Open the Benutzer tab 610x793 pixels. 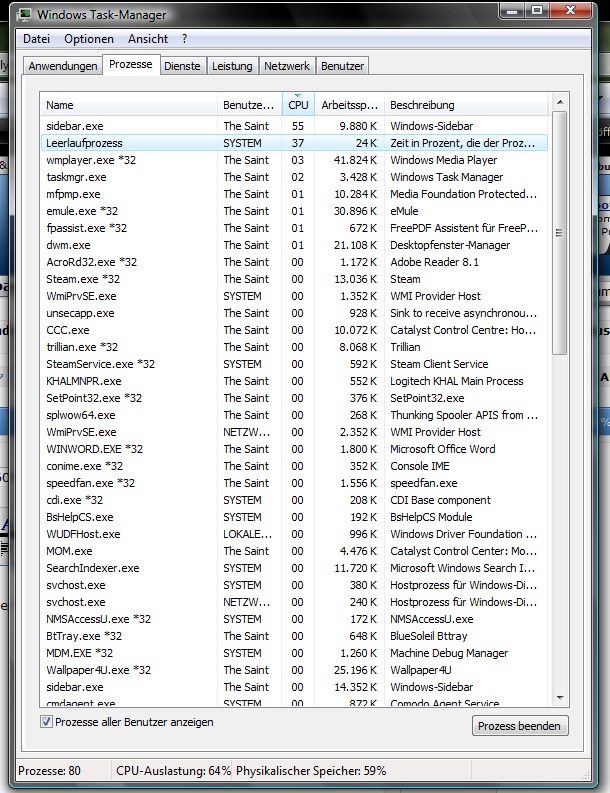pos(342,66)
